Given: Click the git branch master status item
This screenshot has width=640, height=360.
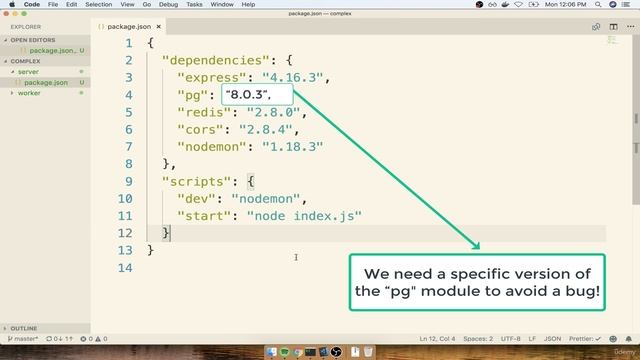Looking at the screenshot, I should click(x=23, y=339).
